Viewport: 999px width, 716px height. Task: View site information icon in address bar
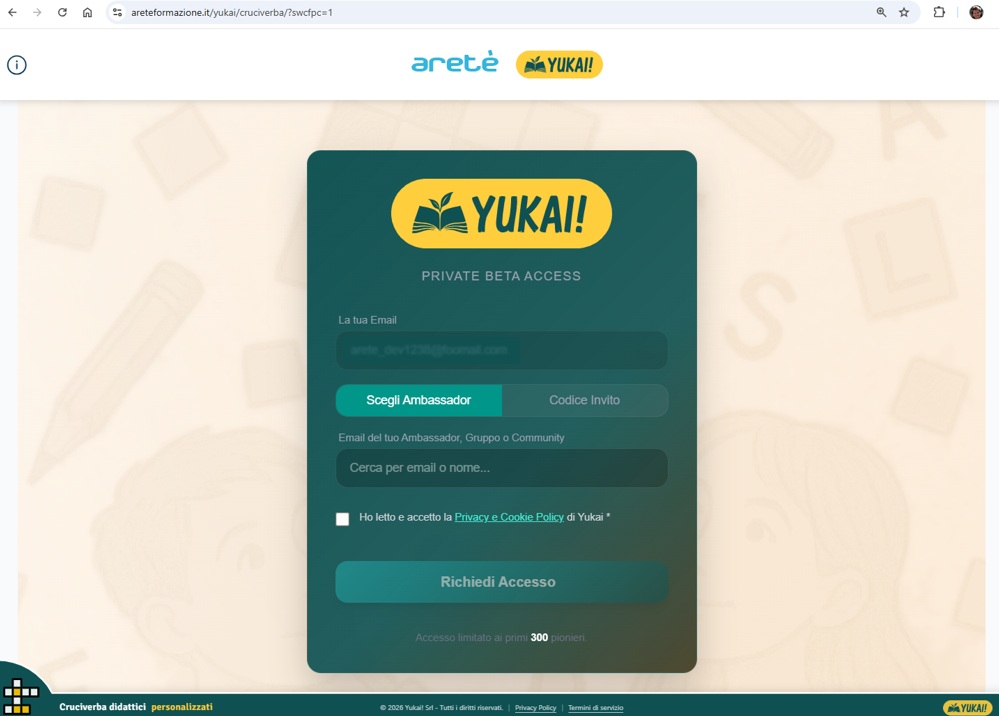click(117, 12)
